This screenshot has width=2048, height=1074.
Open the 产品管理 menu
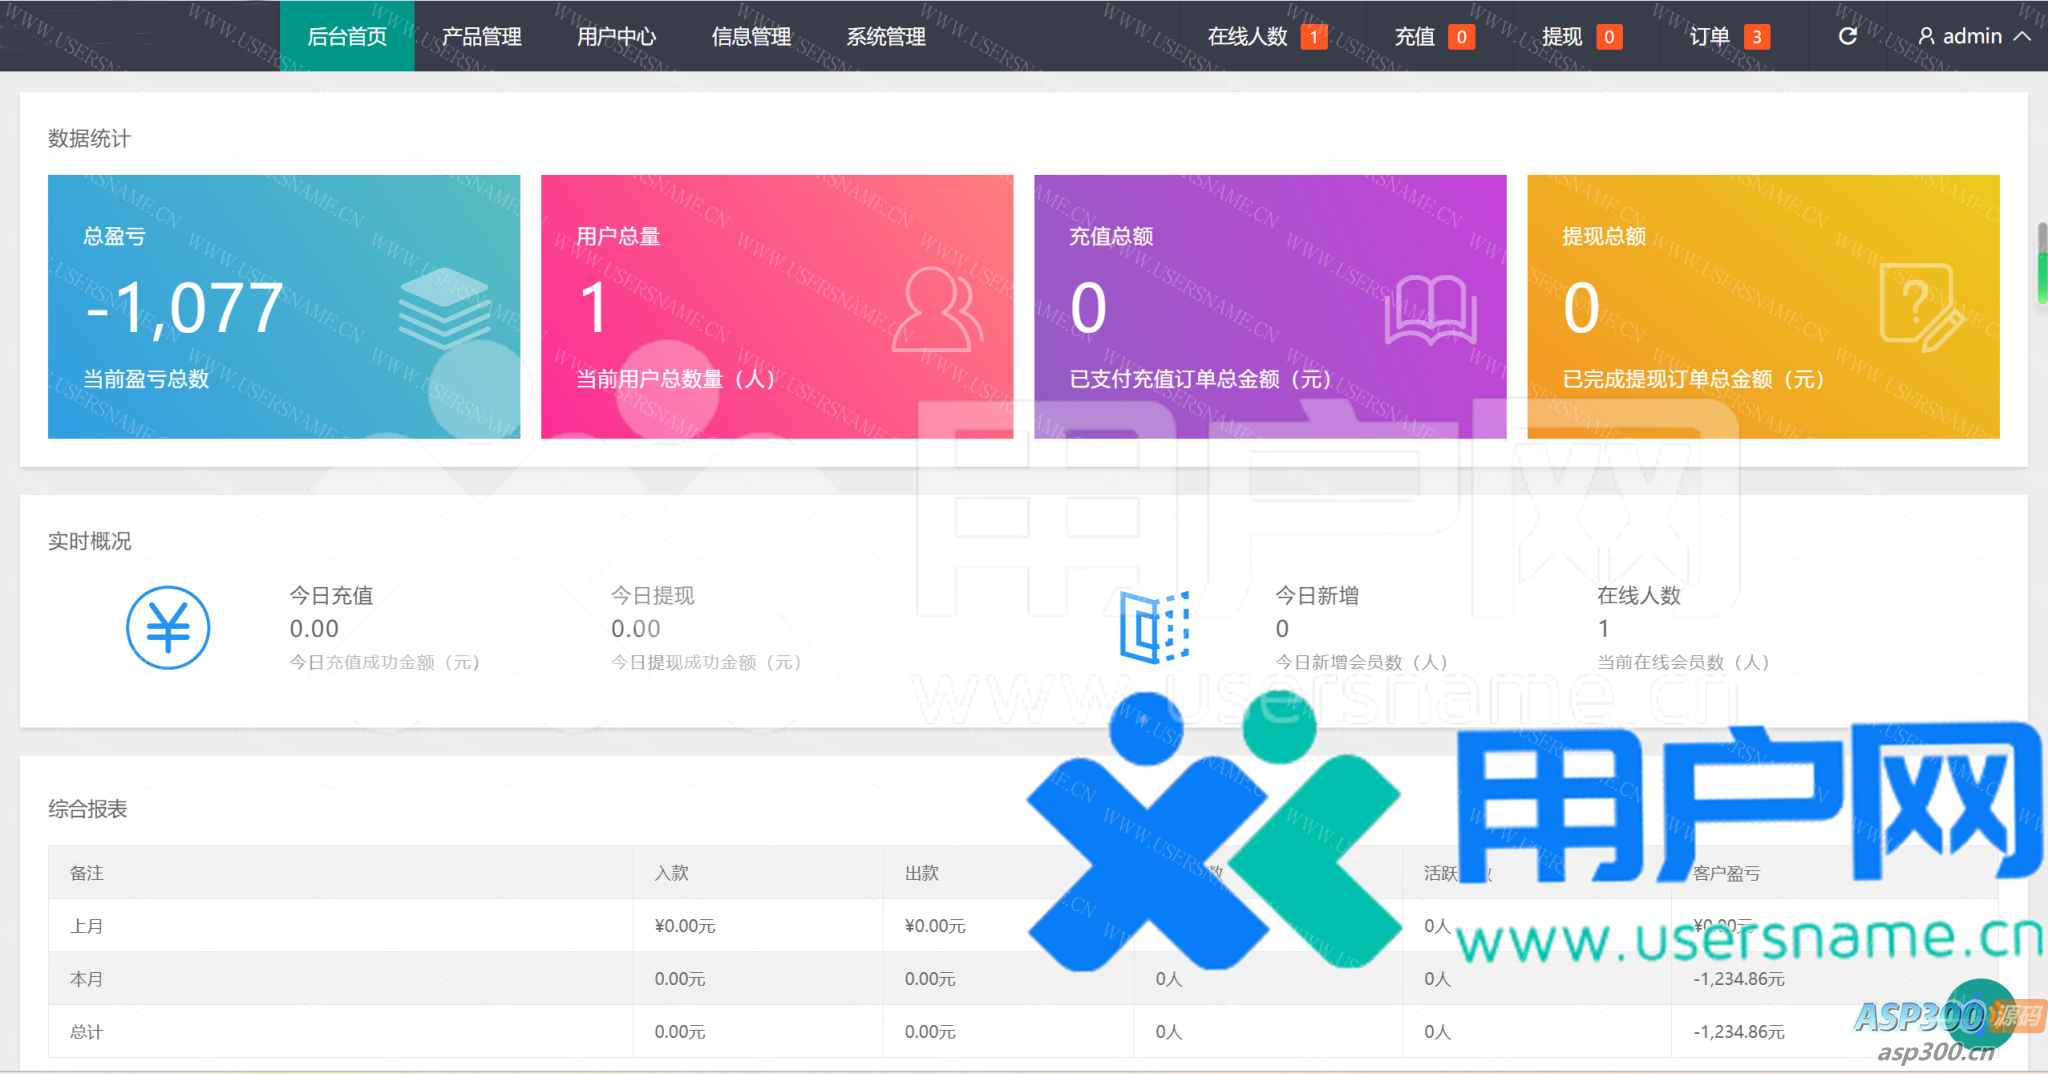pyautogui.click(x=481, y=36)
